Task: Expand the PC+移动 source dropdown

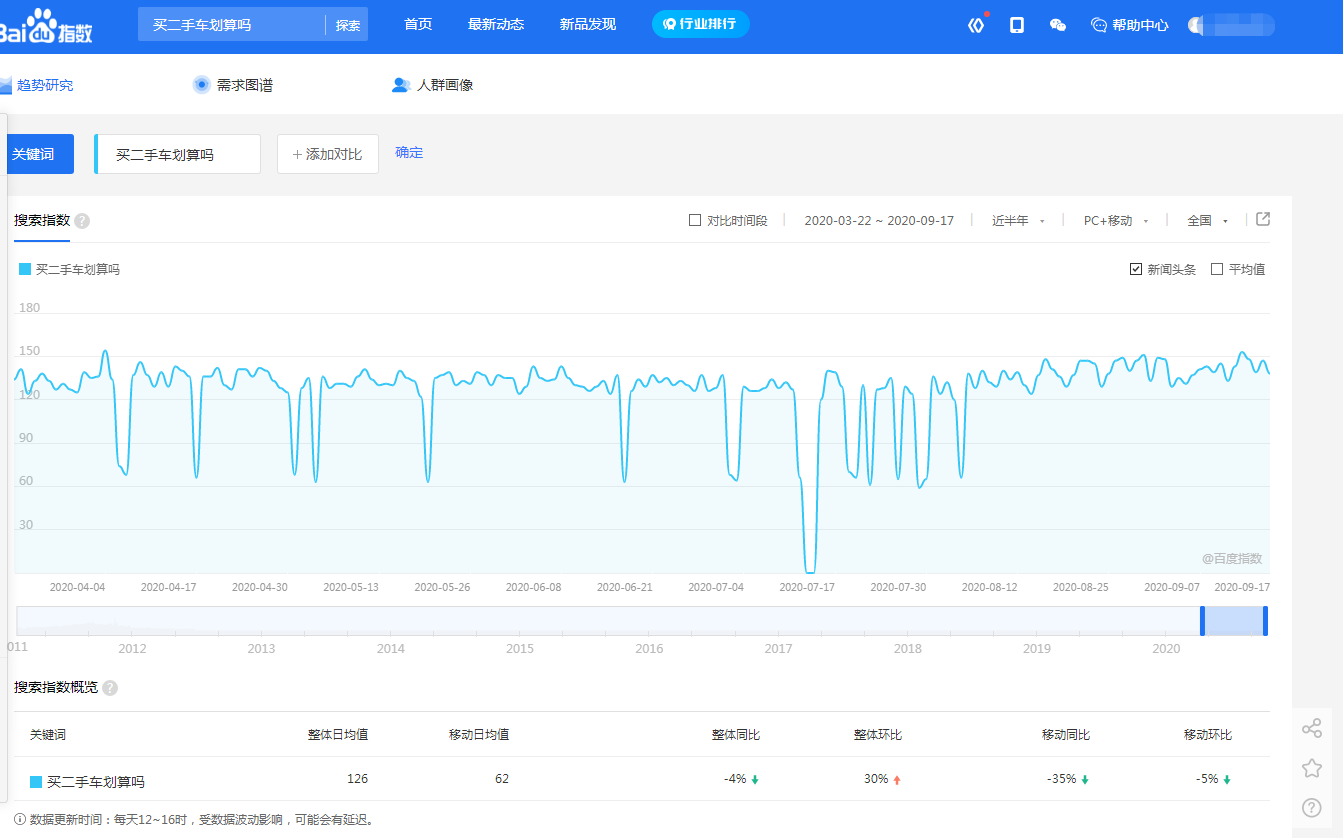Action: tap(1116, 221)
